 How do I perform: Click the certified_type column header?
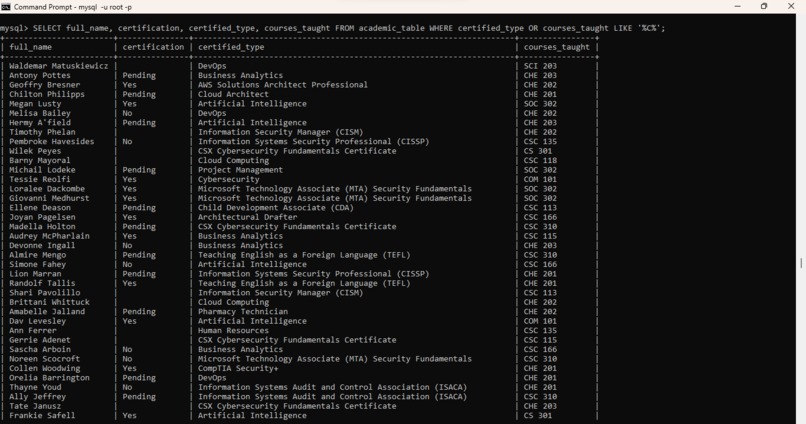coord(231,47)
